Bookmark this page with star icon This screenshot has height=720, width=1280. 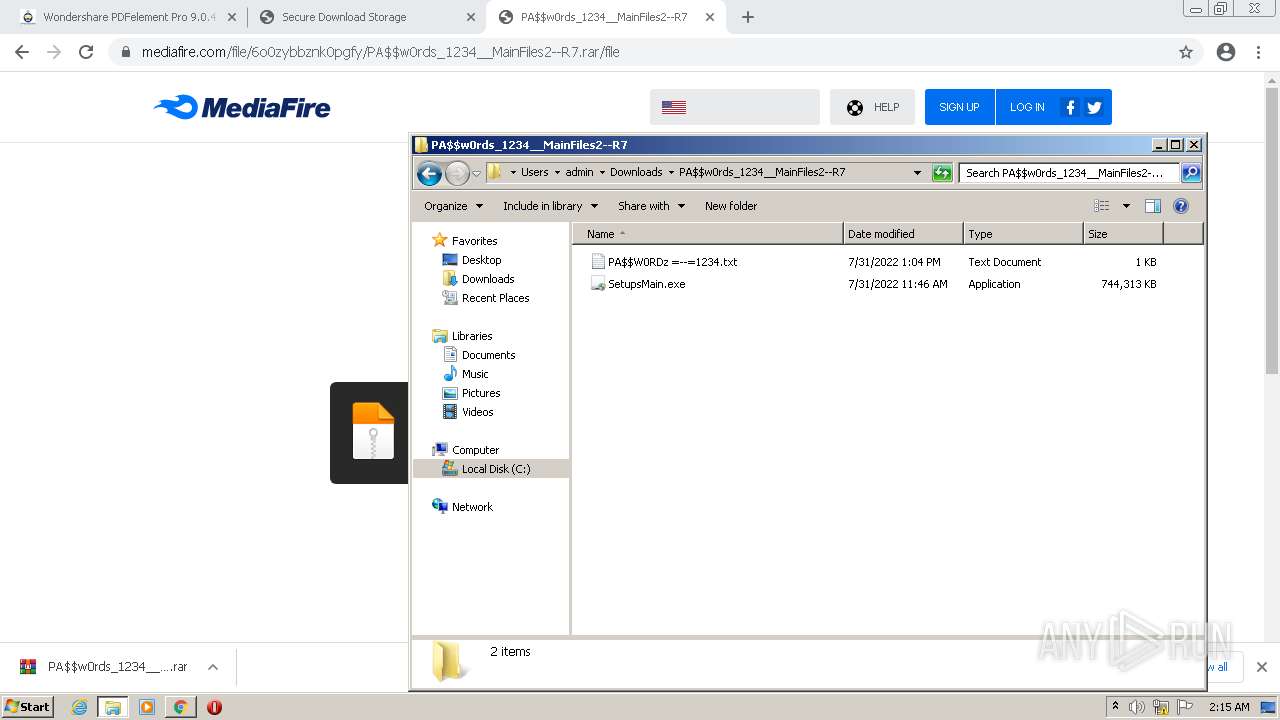(x=1186, y=52)
